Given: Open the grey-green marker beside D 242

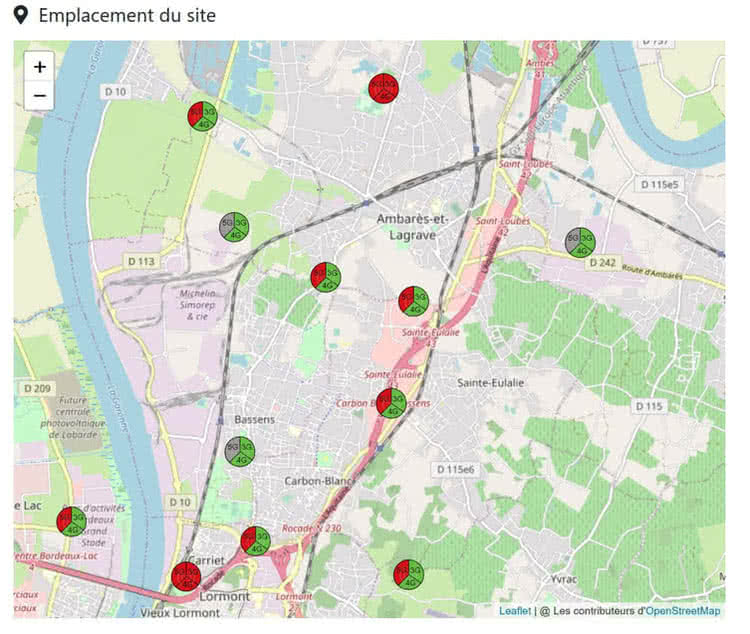Looking at the screenshot, I should 580,241.
